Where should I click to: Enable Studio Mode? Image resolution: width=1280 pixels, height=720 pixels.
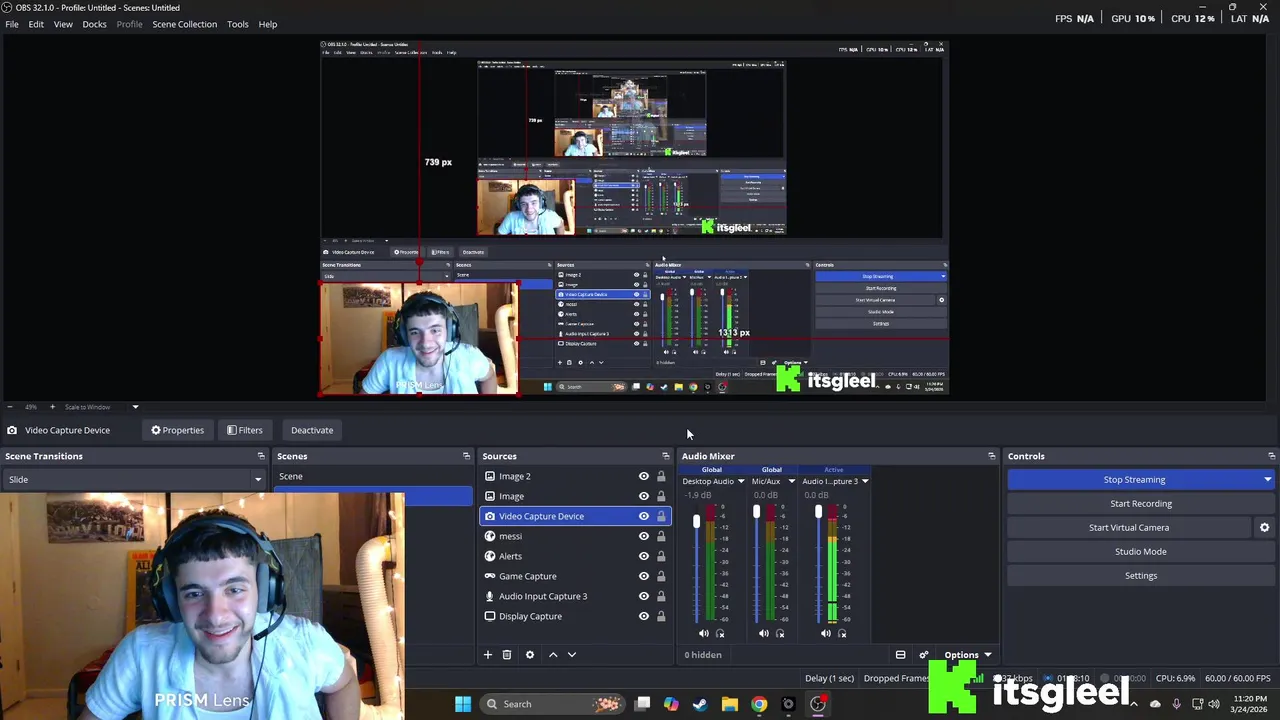point(1141,551)
